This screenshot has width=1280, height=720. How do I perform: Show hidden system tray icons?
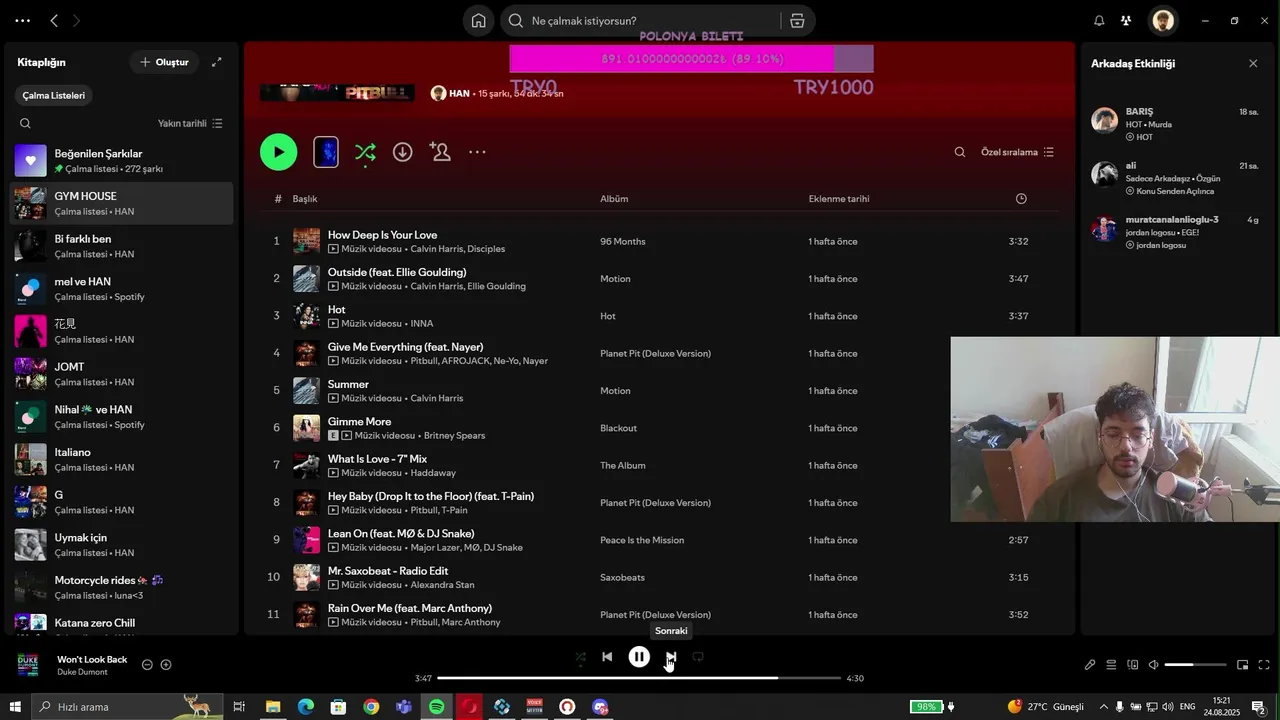coord(1103,707)
